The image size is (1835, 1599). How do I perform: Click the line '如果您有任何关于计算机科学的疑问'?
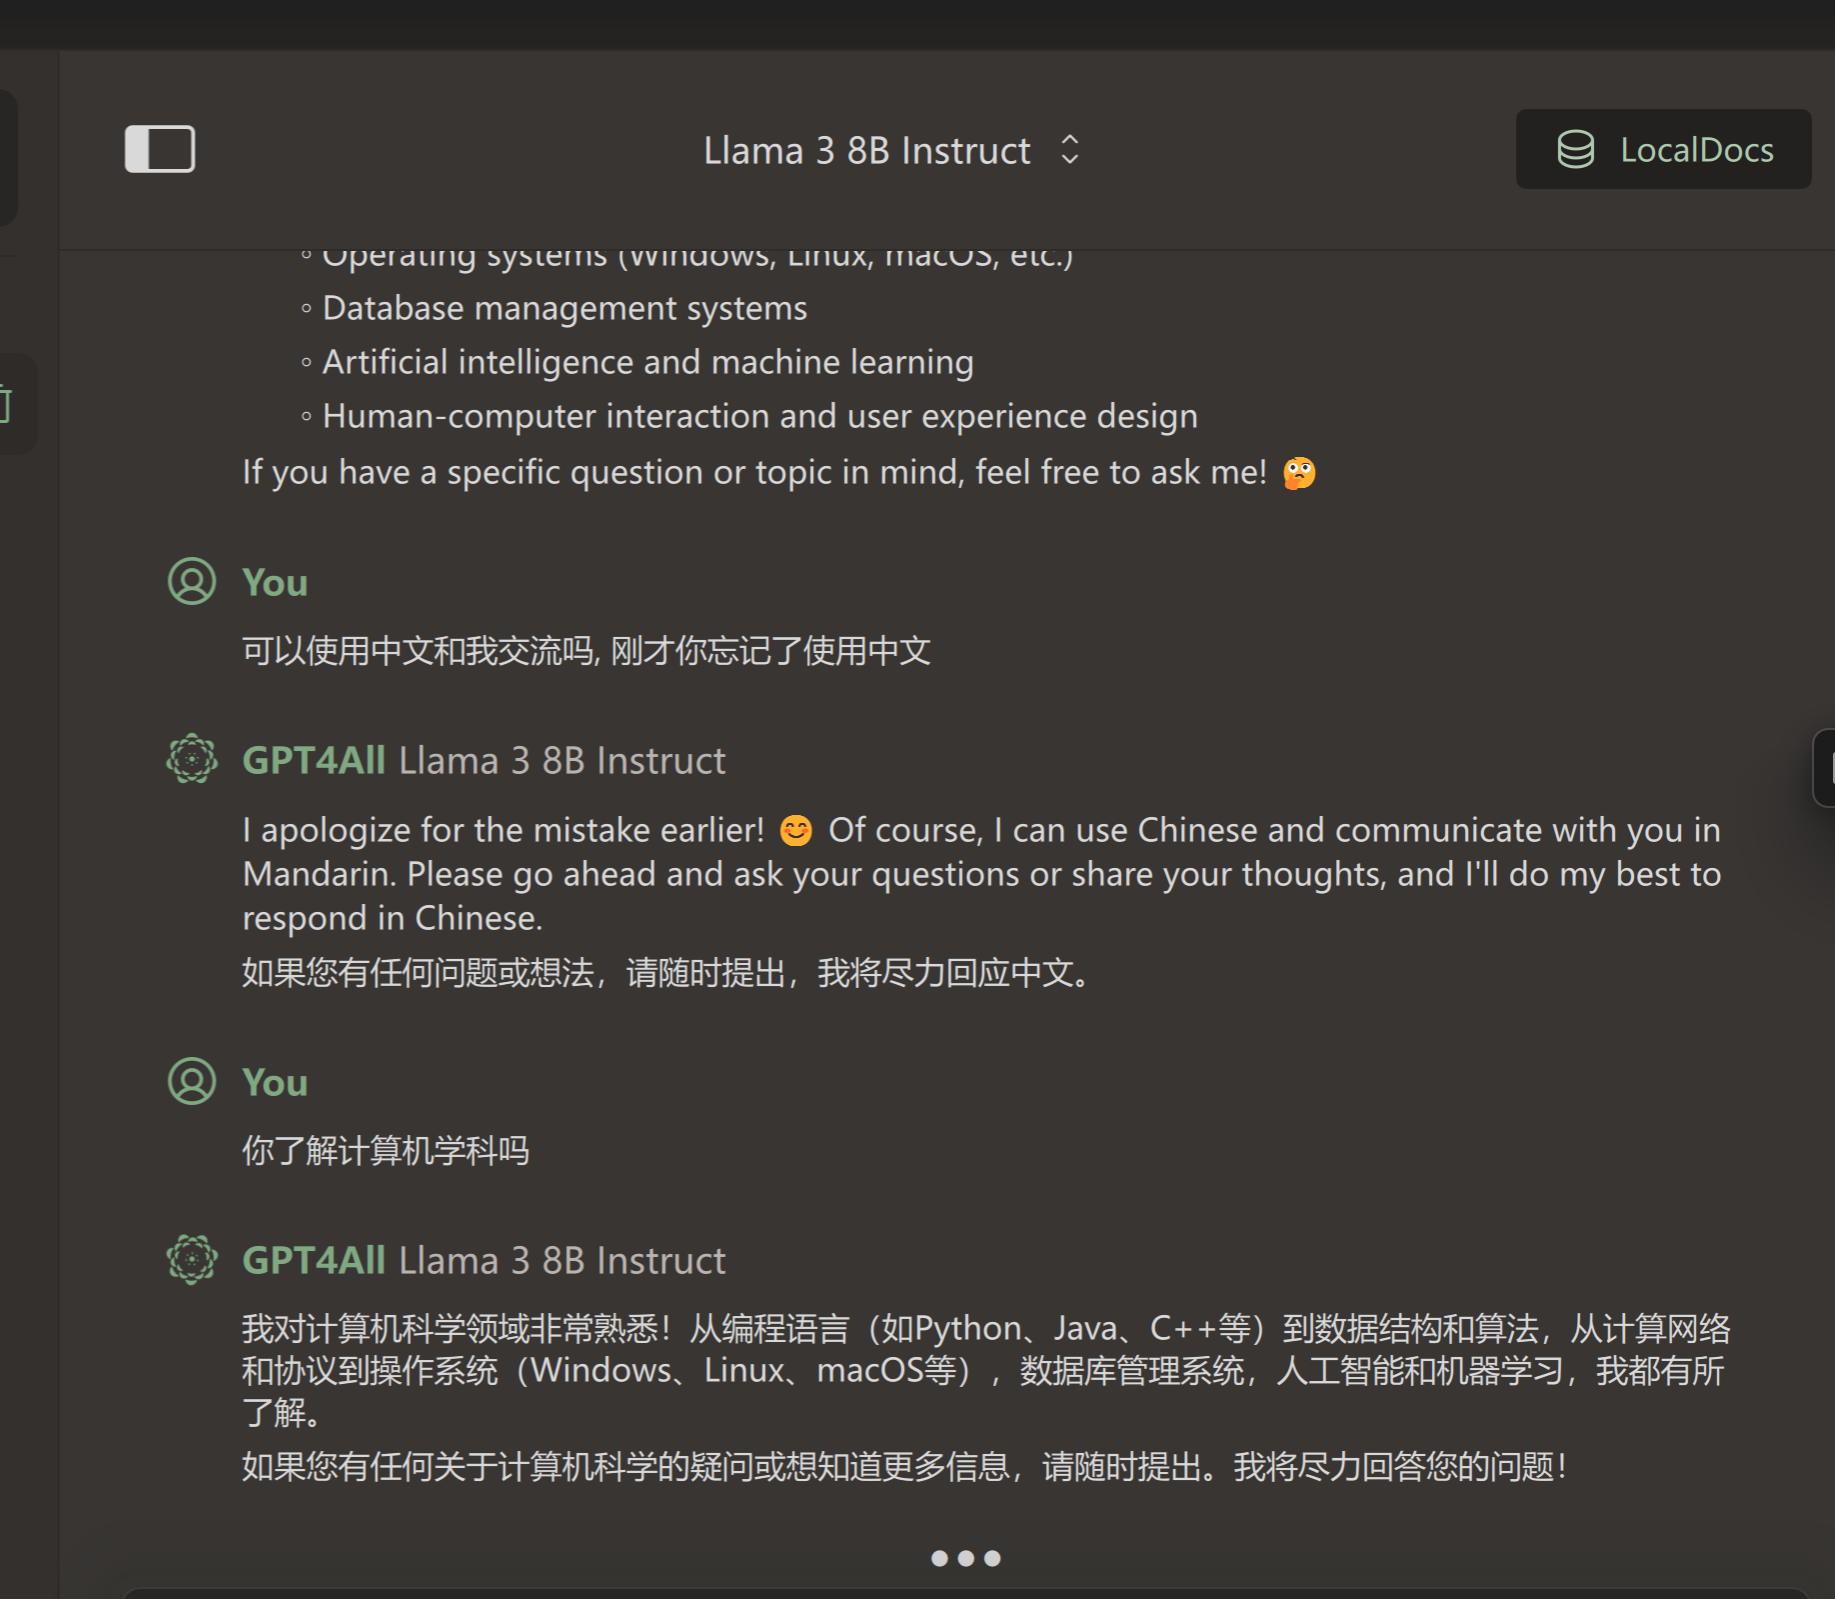(x=905, y=1466)
